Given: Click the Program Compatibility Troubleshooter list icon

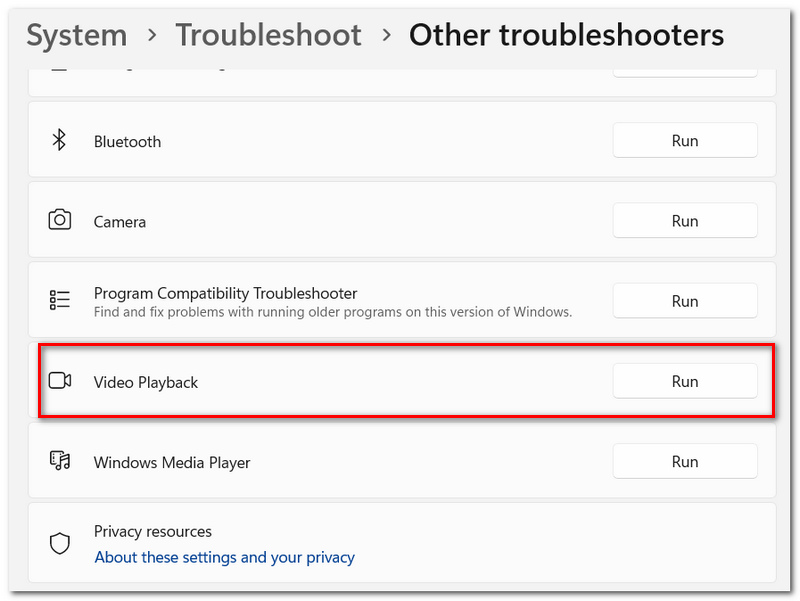Looking at the screenshot, I should point(60,300).
